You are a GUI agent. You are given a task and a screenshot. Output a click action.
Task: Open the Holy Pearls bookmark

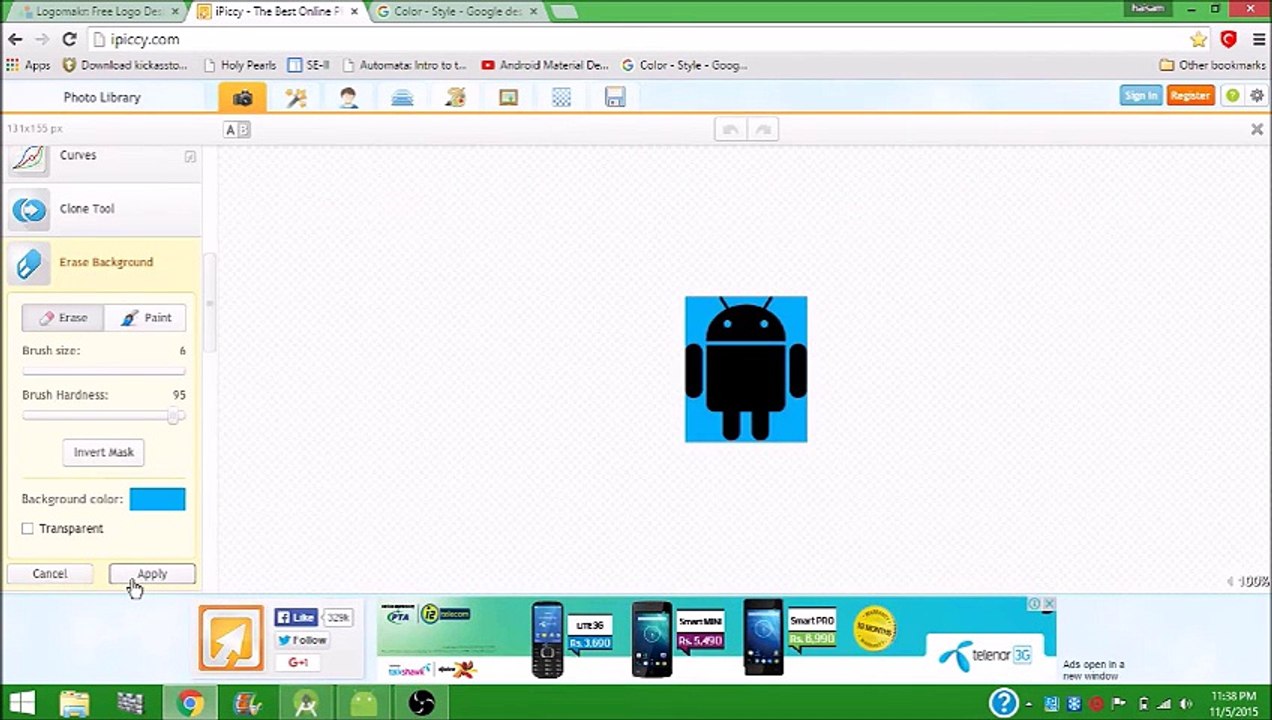click(239, 65)
